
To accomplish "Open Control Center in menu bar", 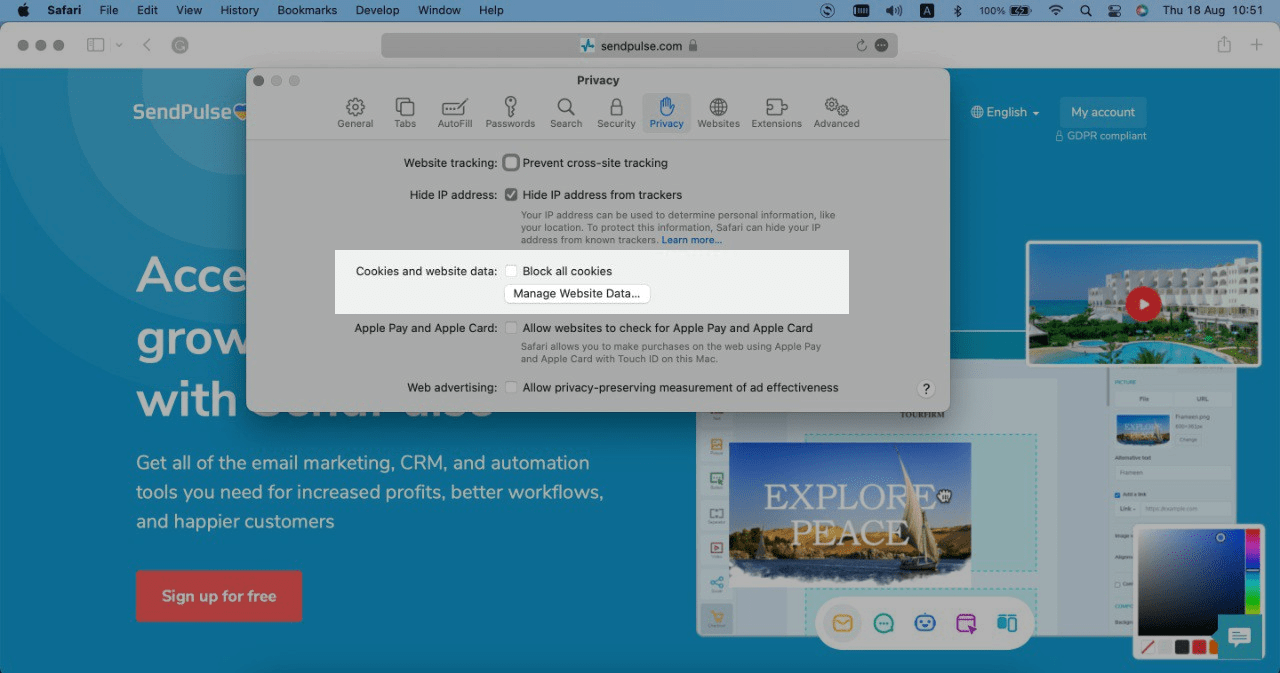I will [1114, 10].
